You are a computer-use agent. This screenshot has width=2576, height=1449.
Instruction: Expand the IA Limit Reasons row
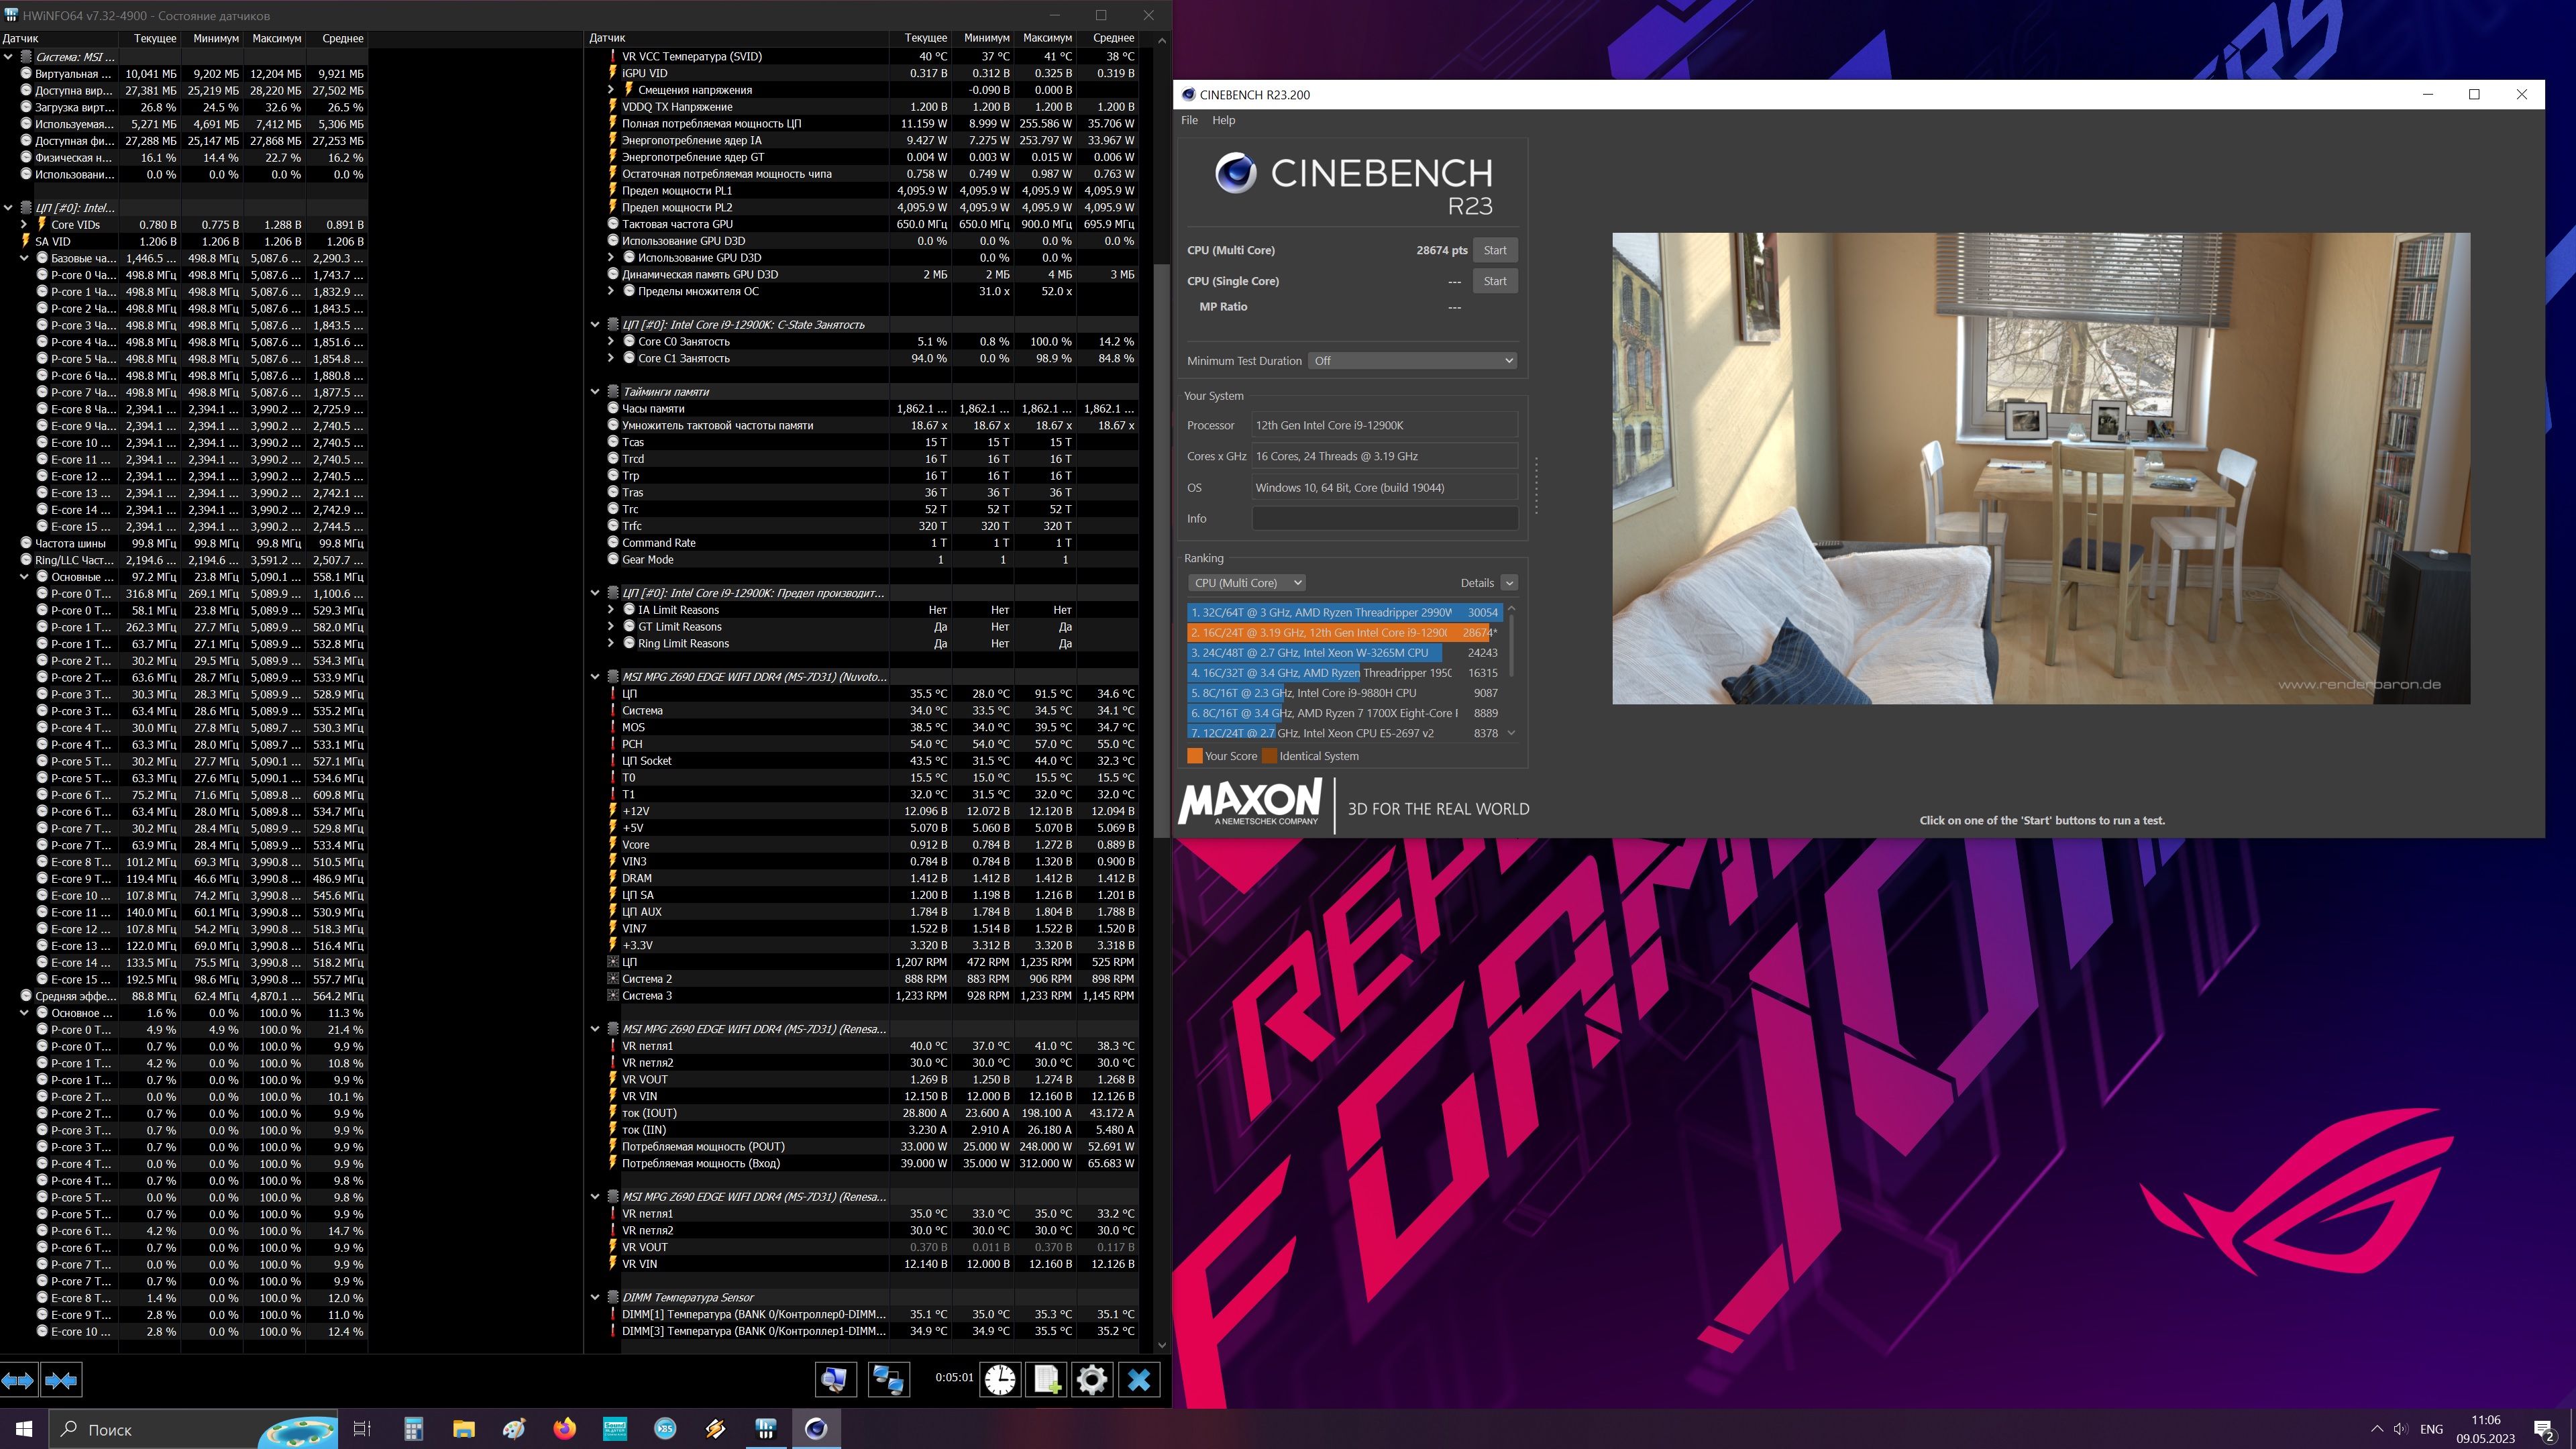point(611,610)
